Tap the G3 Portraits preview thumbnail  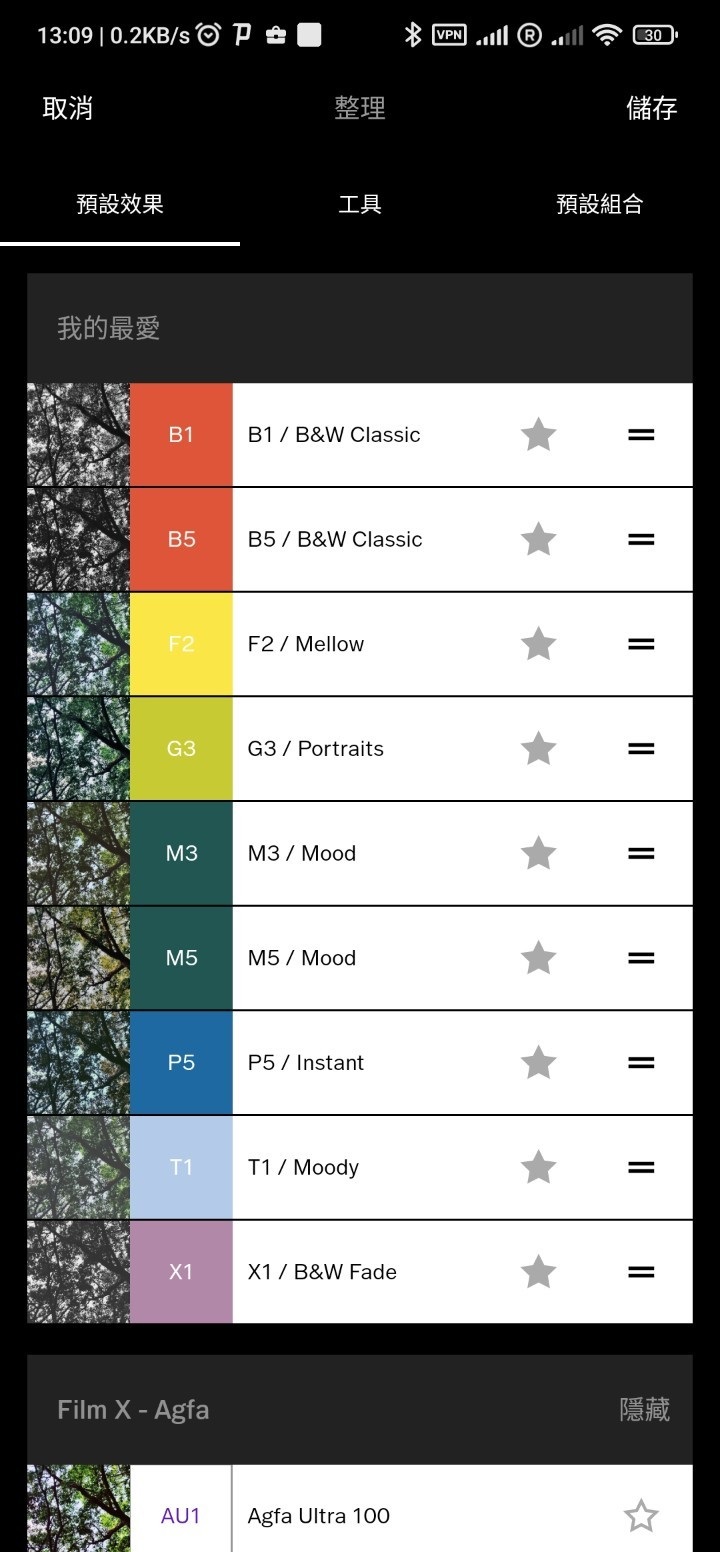point(78,749)
